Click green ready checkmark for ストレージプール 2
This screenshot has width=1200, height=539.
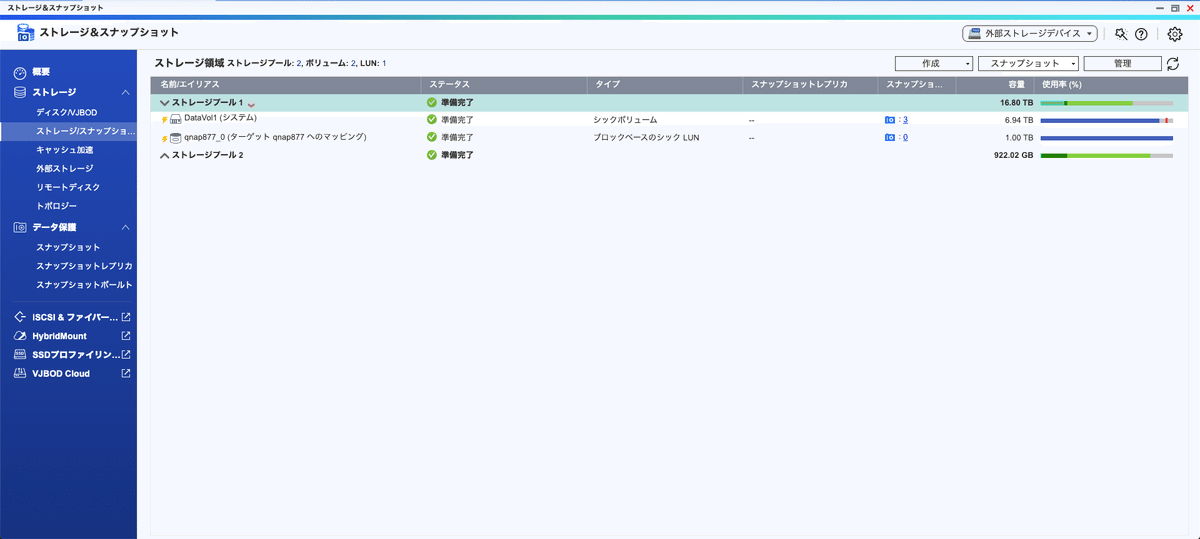[x=432, y=155]
